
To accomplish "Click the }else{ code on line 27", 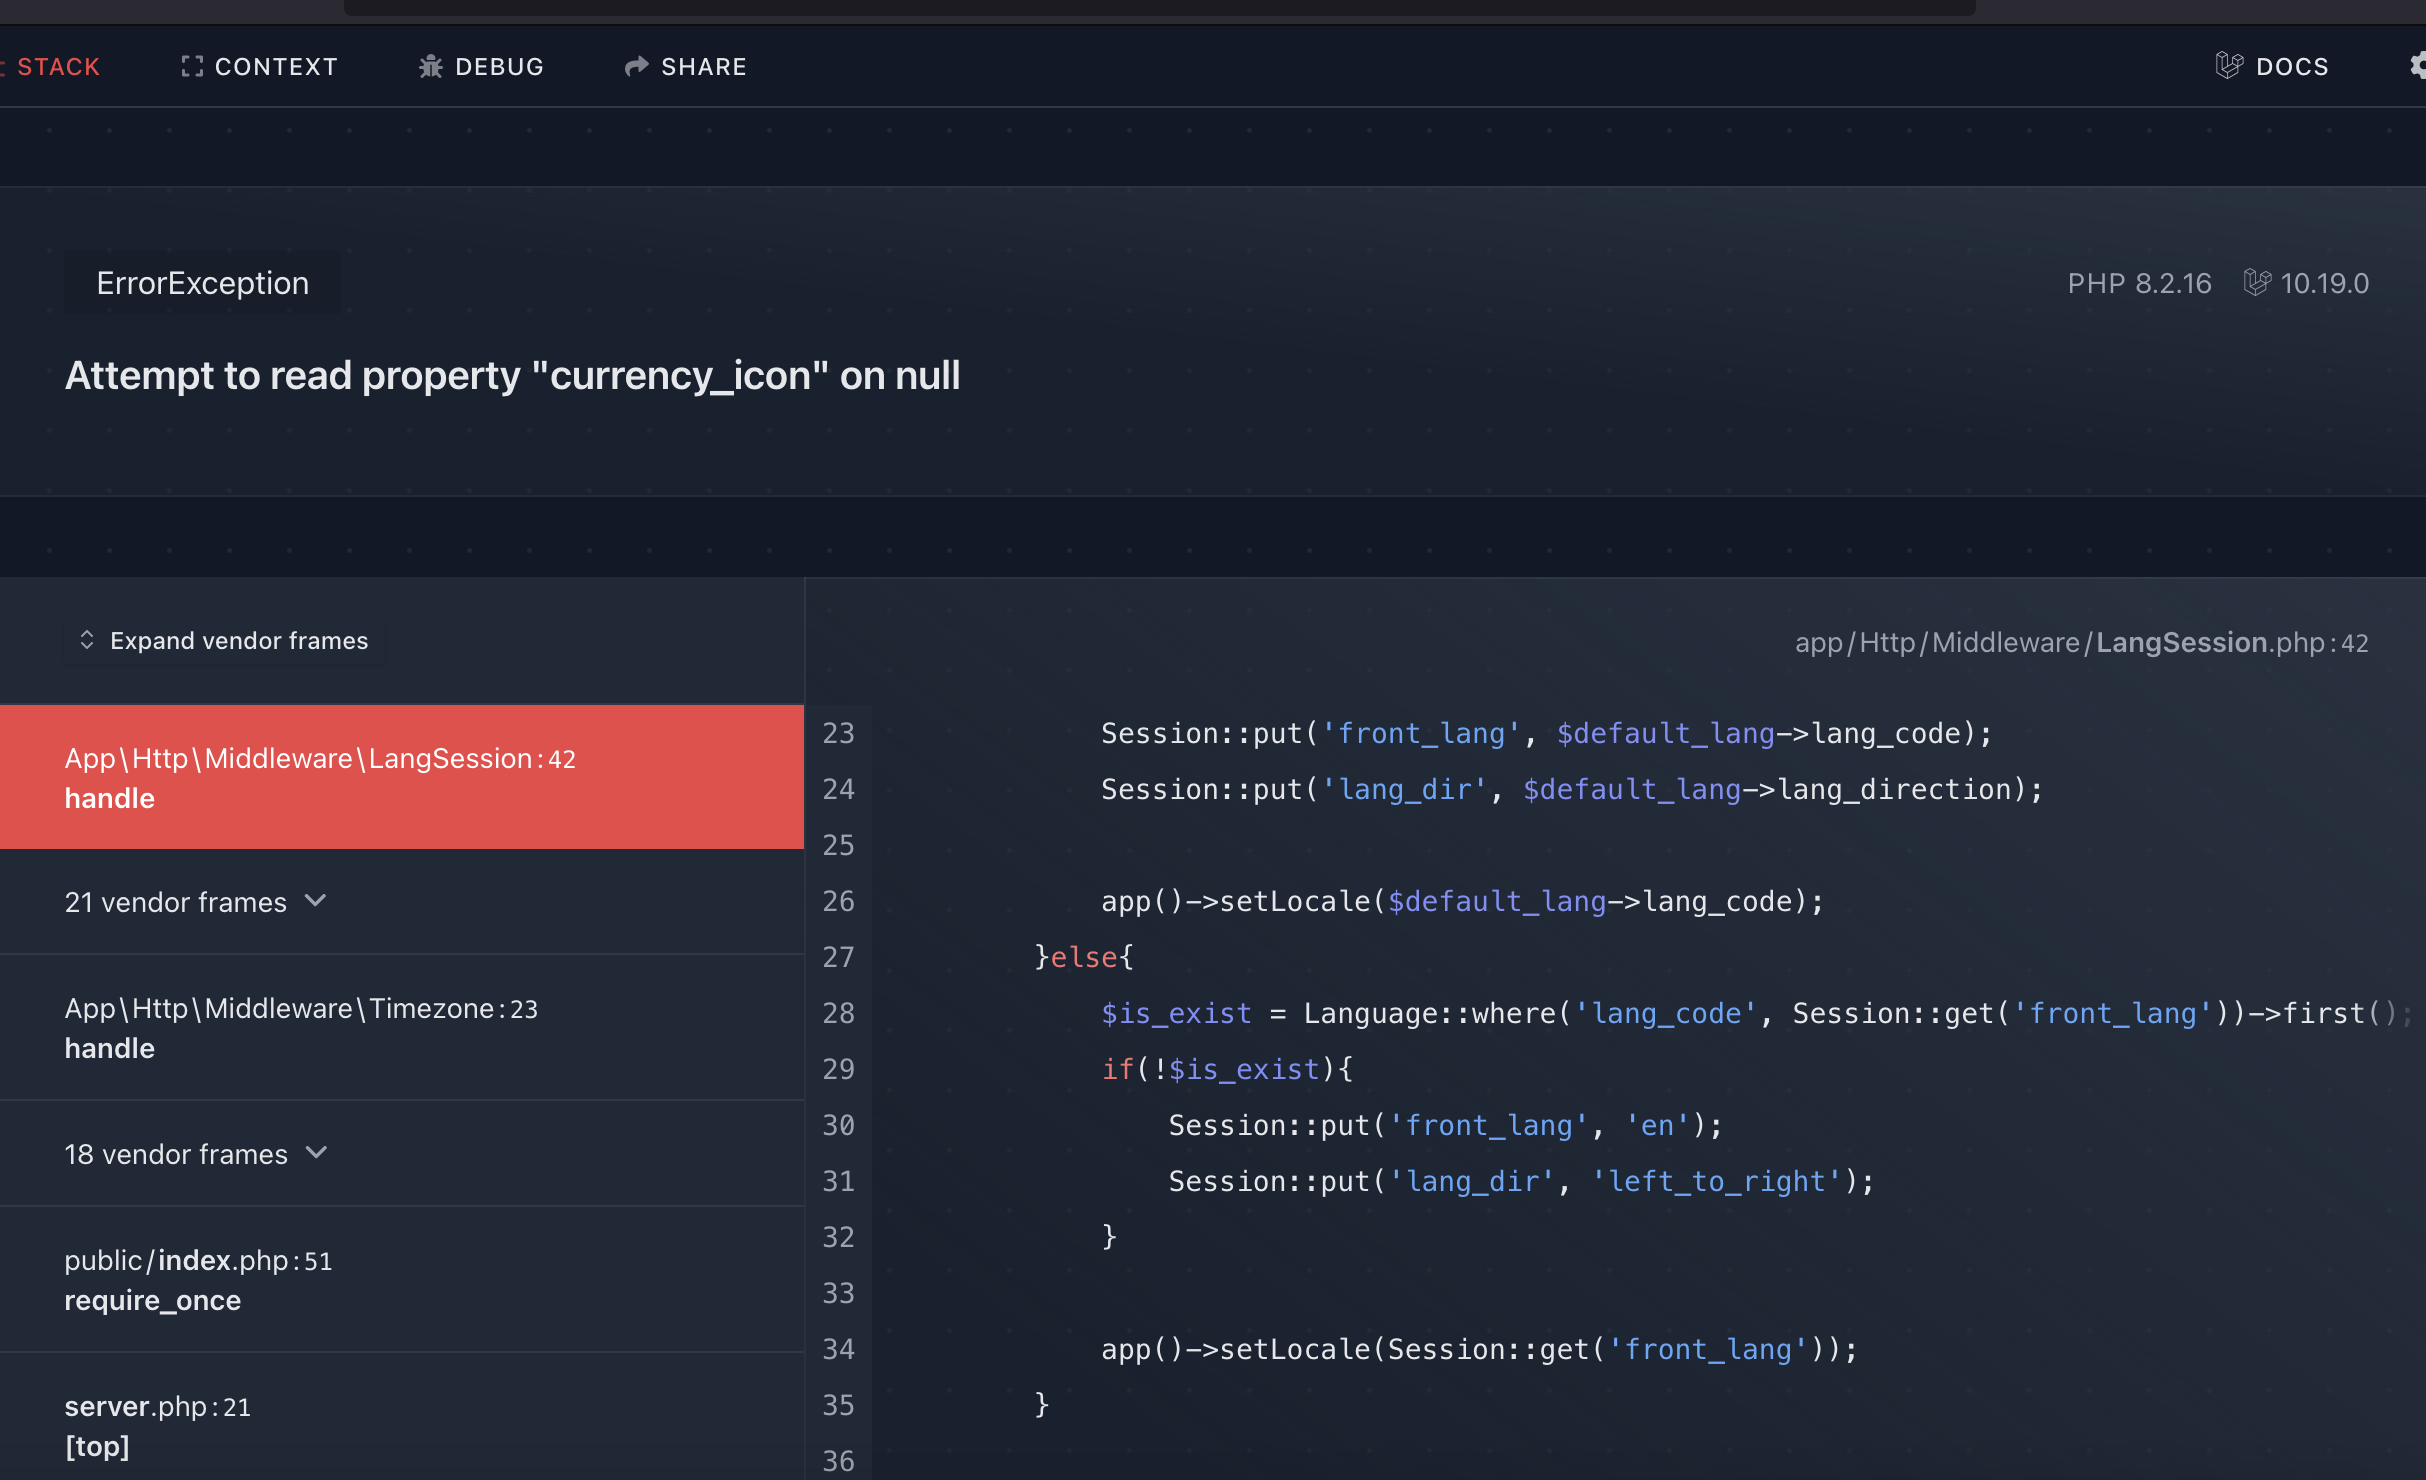I will coord(1084,957).
